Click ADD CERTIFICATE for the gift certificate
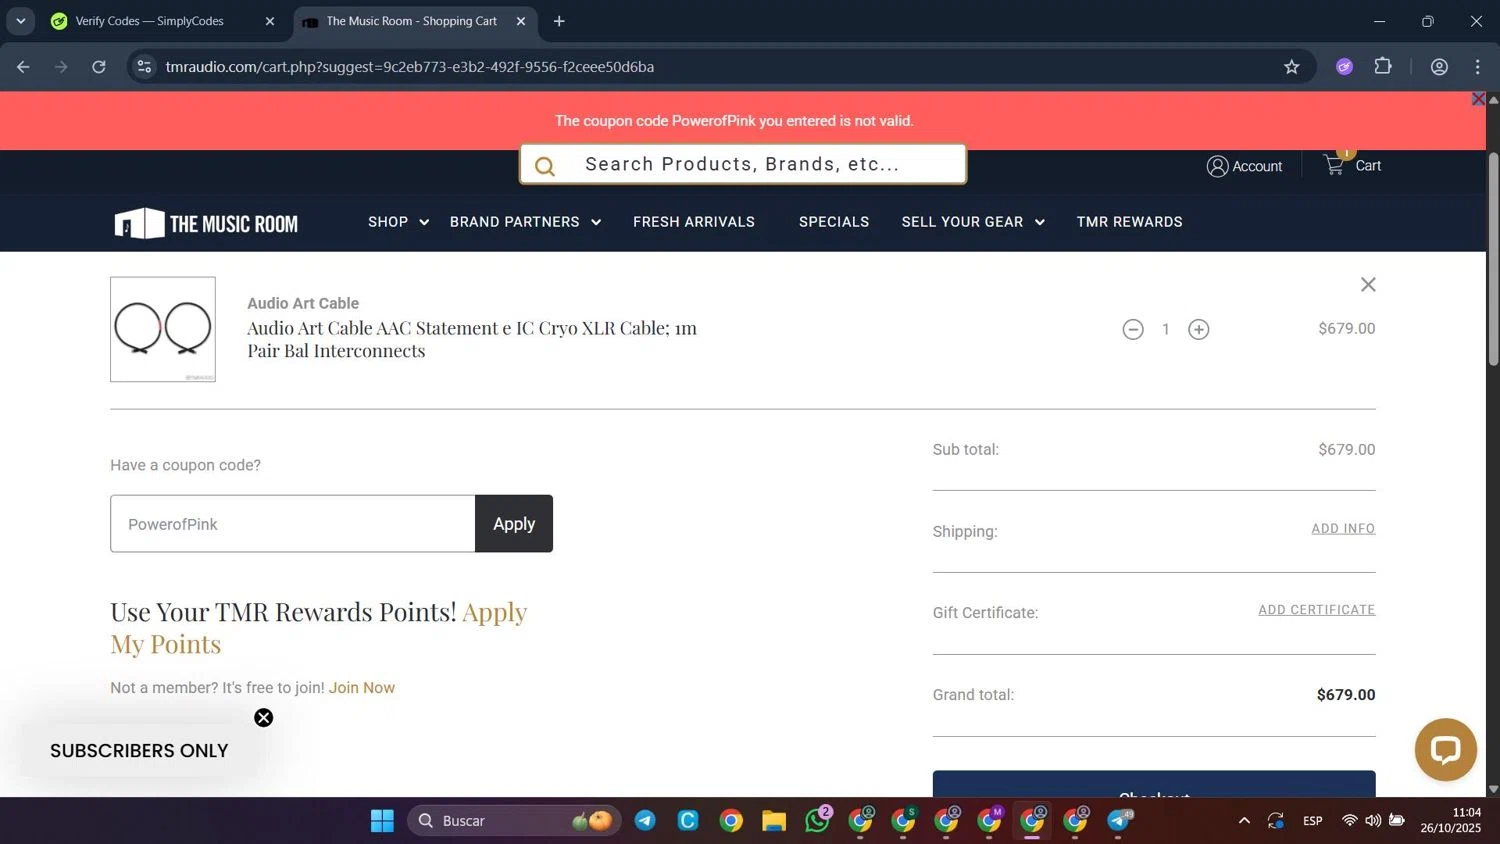Viewport: 1500px width, 844px height. 1316,610
